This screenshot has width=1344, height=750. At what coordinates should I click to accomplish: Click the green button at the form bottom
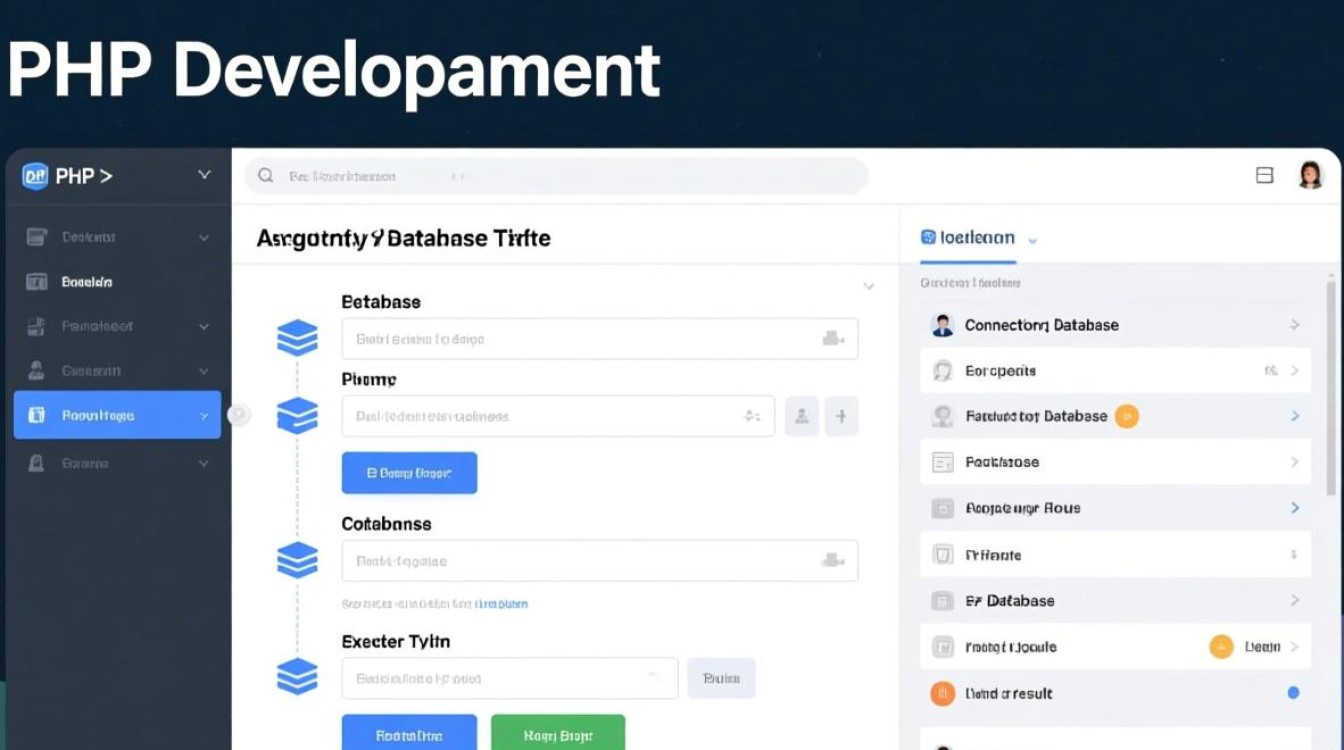558,735
